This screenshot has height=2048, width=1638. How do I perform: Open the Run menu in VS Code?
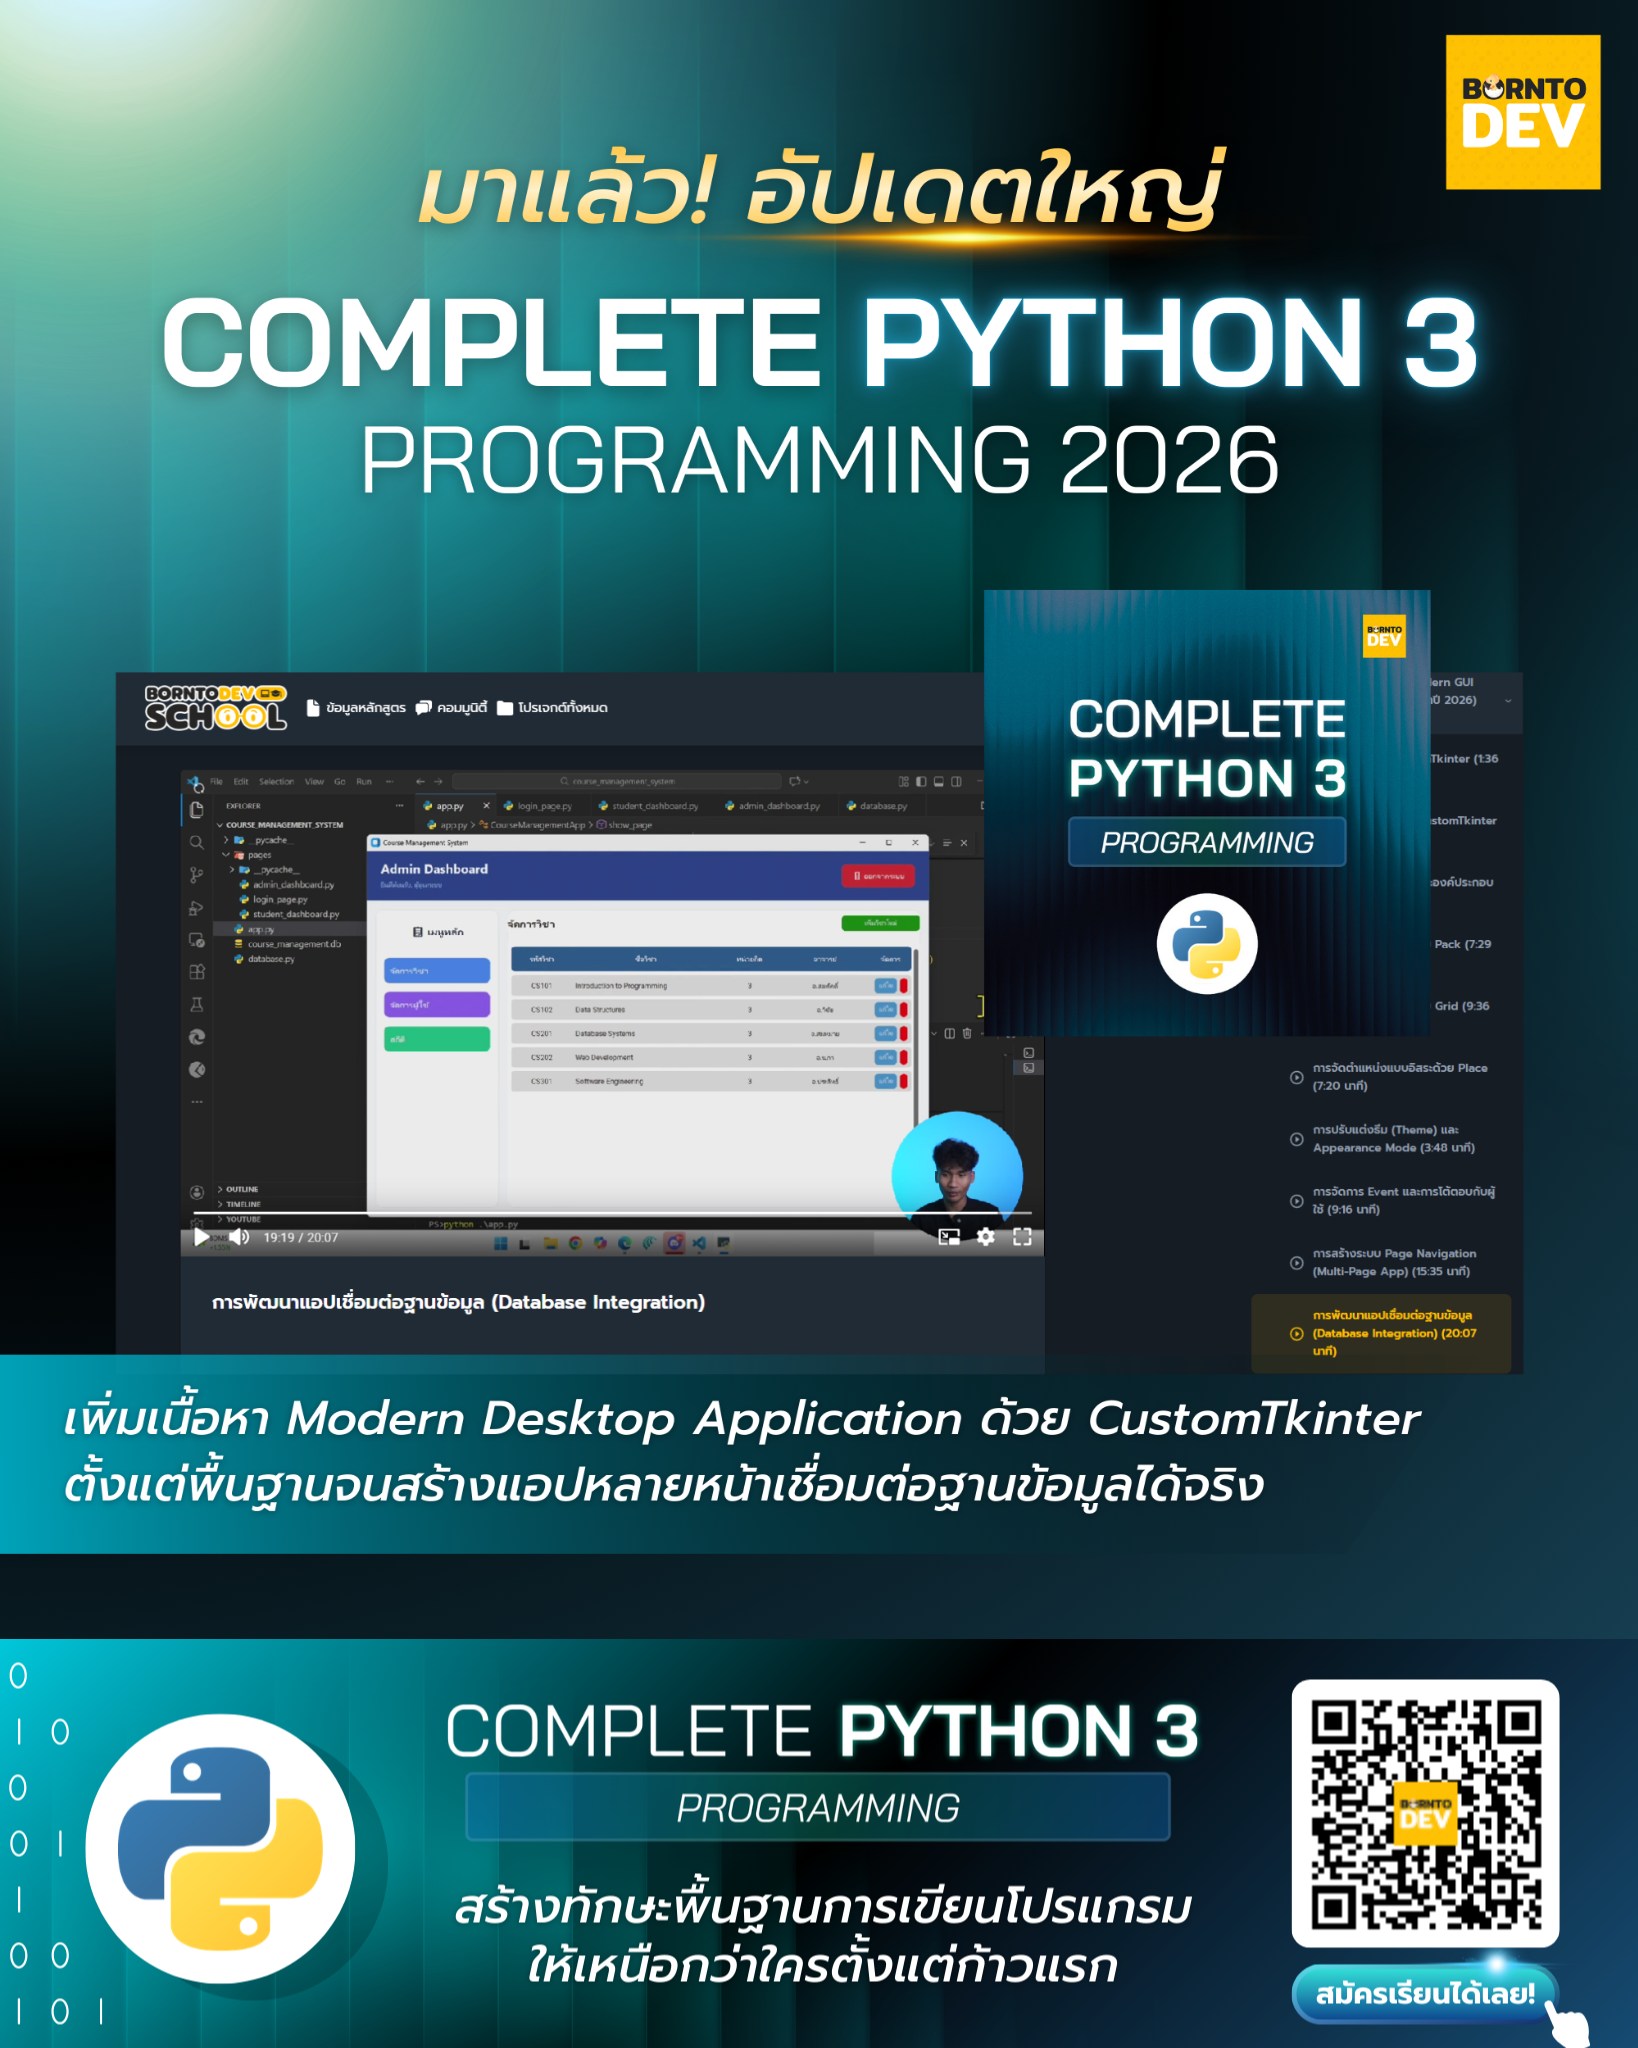tap(364, 782)
